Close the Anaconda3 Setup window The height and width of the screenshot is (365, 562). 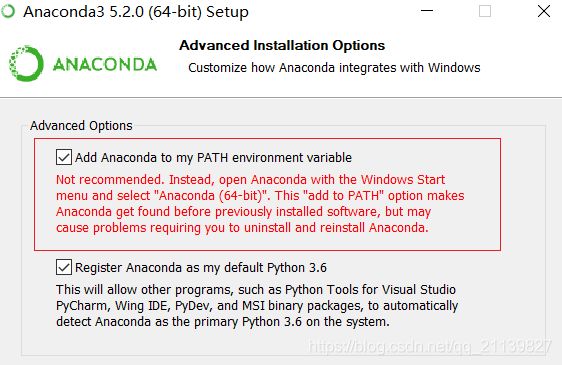click(x=544, y=11)
